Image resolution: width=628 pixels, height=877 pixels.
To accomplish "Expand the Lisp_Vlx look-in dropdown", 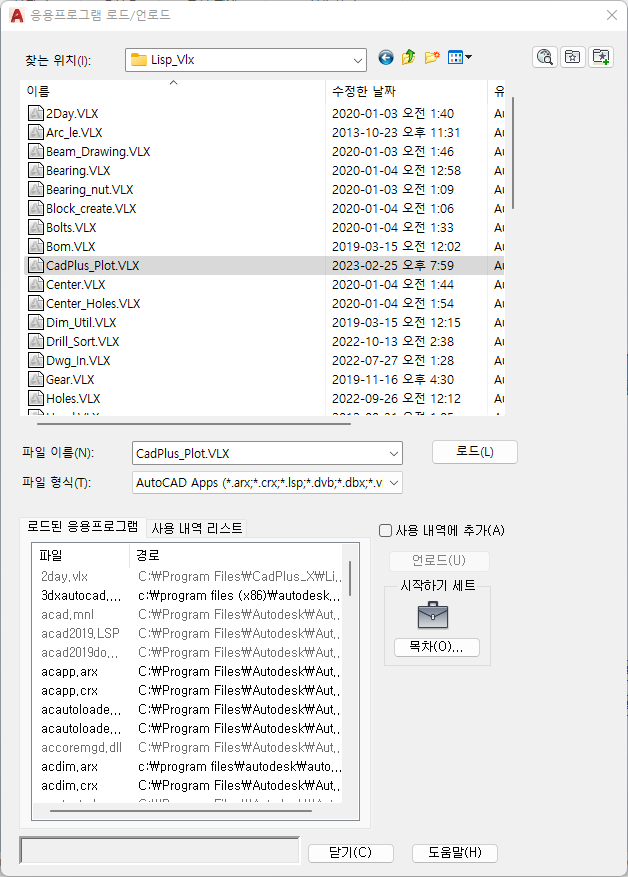I will pos(357,60).
